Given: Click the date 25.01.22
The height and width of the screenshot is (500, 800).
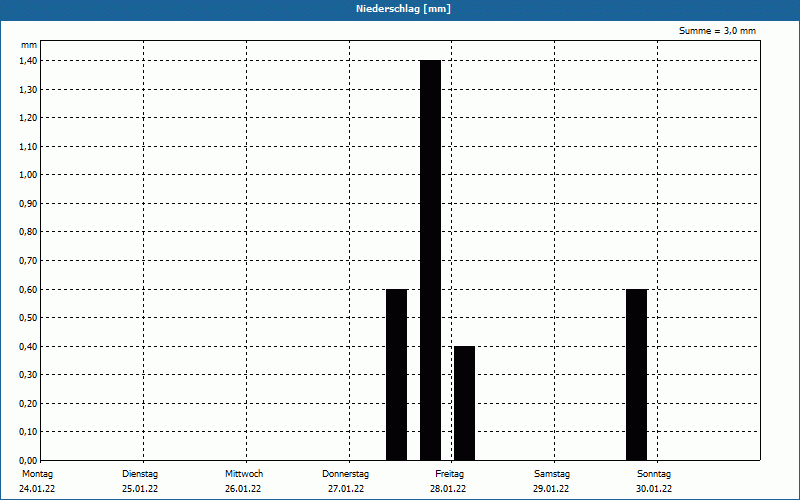Looking at the screenshot, I should [140, 489].
